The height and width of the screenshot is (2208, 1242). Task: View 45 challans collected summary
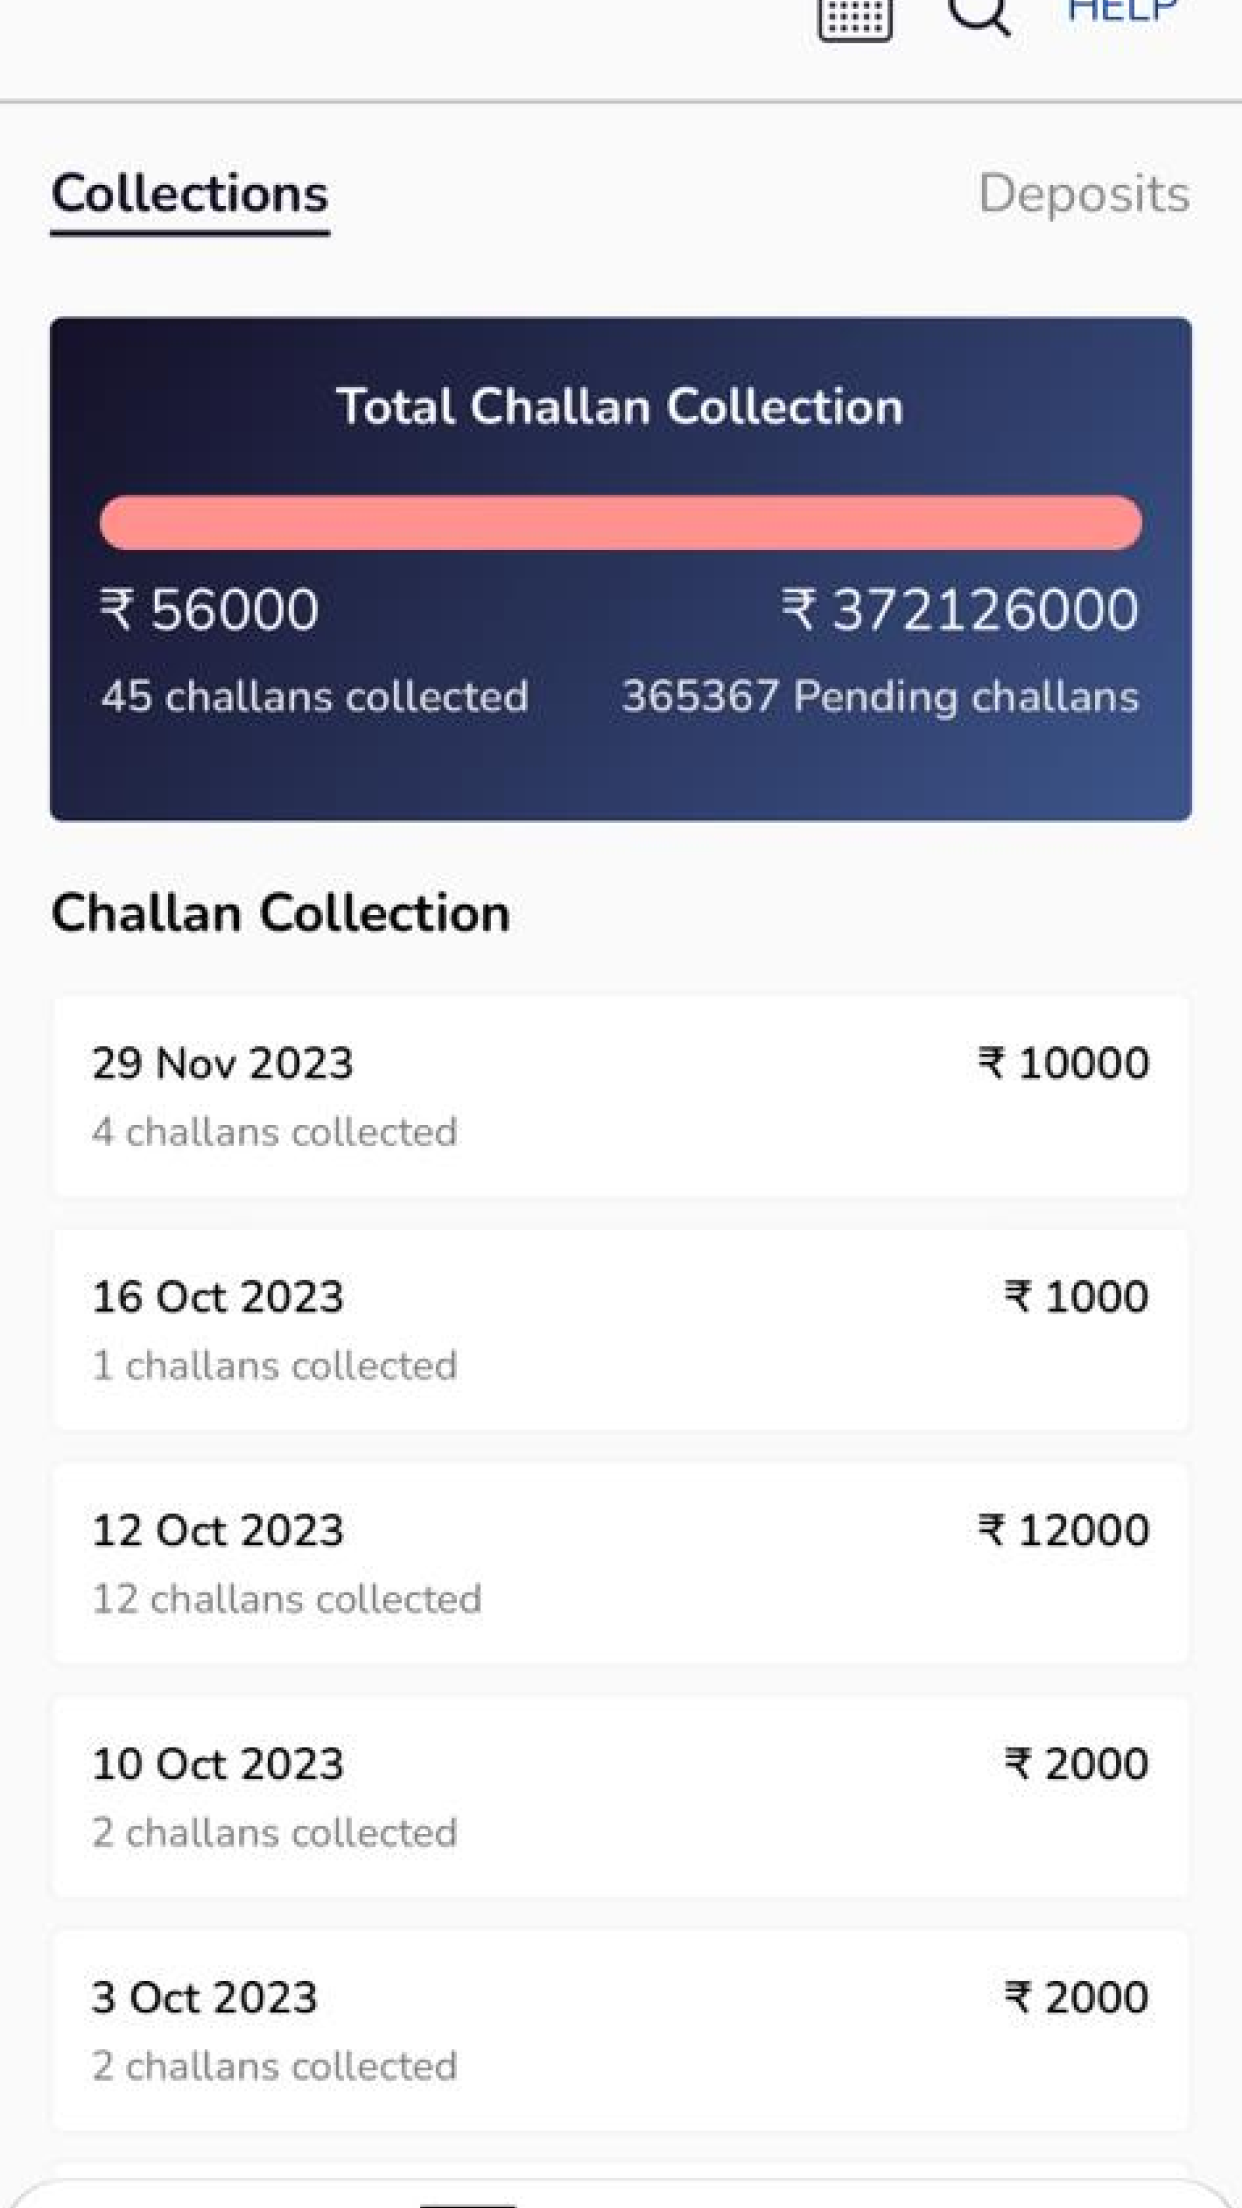pyautogui.click(x=314, y=697)
